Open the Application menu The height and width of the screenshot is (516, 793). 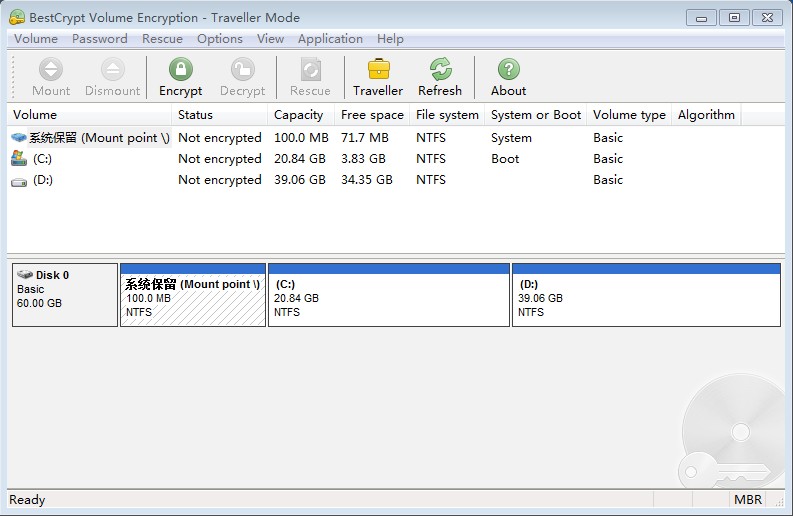(x=330, y=39)
